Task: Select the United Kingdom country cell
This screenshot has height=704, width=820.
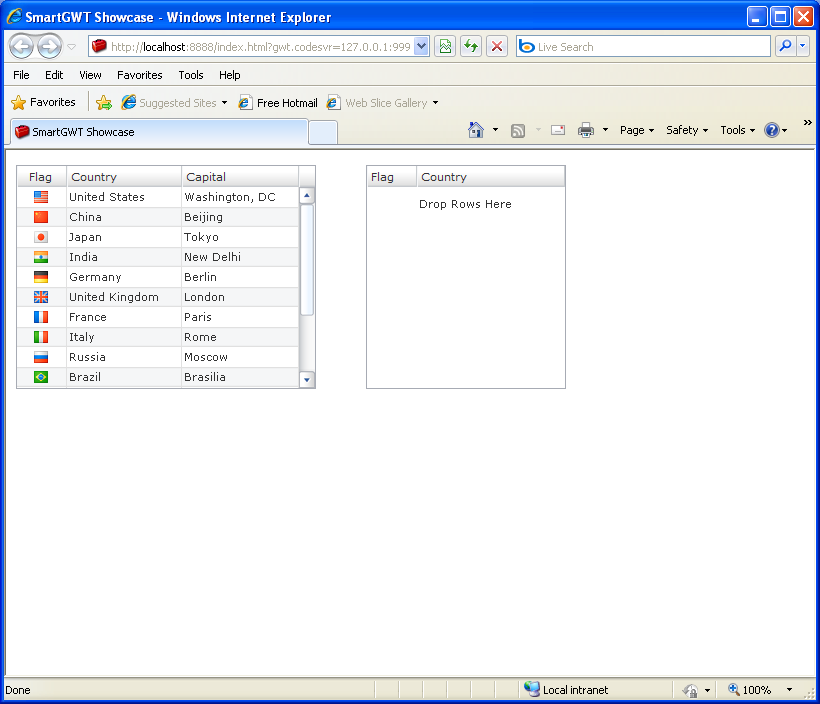Action: (124, 297)
